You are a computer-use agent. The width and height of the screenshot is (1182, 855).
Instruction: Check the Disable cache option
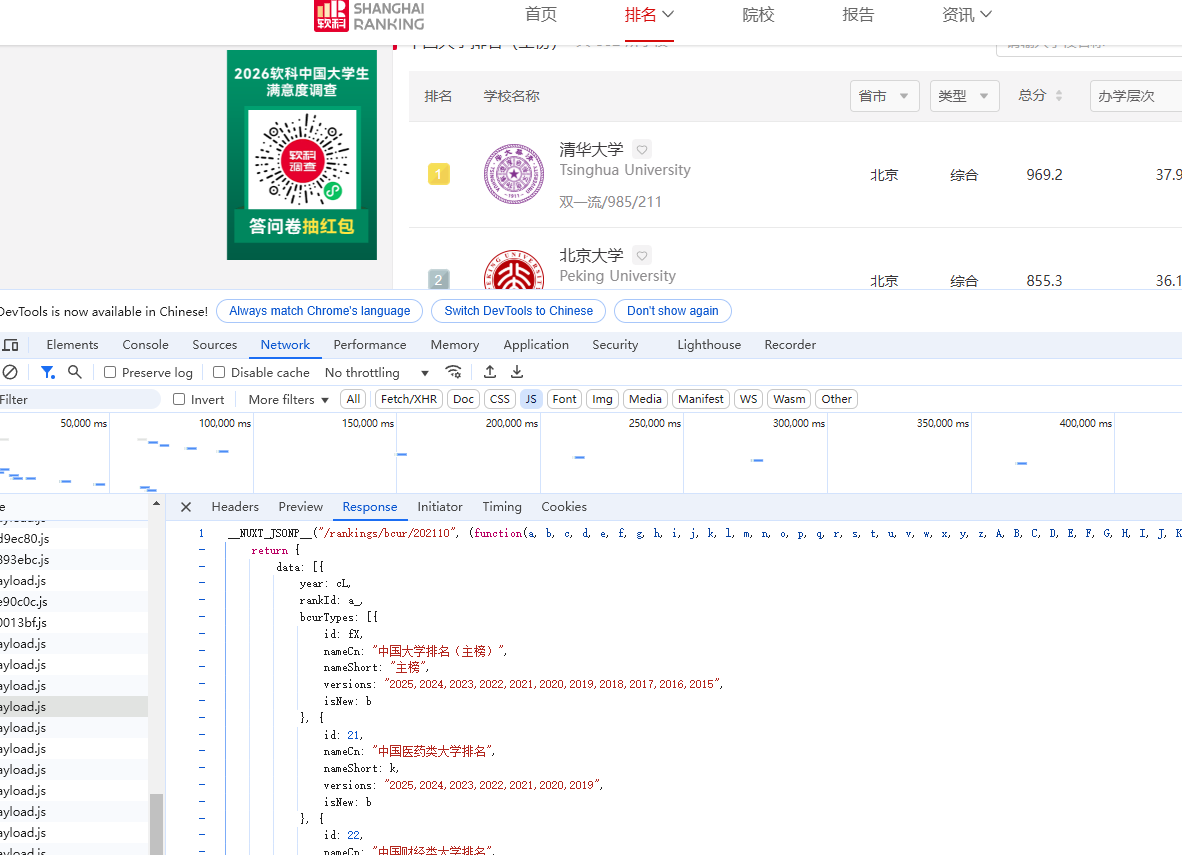pyautogui.click(x=218, y=372)
